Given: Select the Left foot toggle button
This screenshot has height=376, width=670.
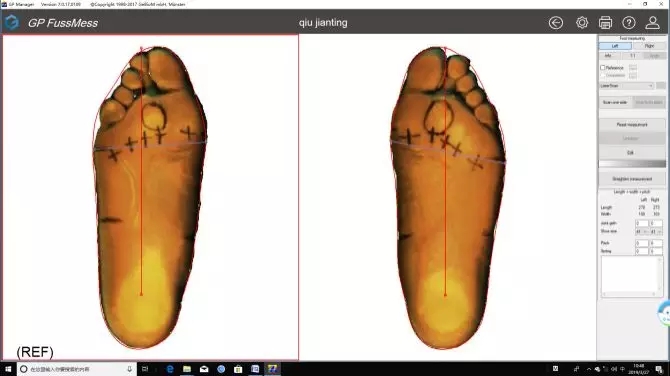Looking at the screenshot, I should point(615,46).
